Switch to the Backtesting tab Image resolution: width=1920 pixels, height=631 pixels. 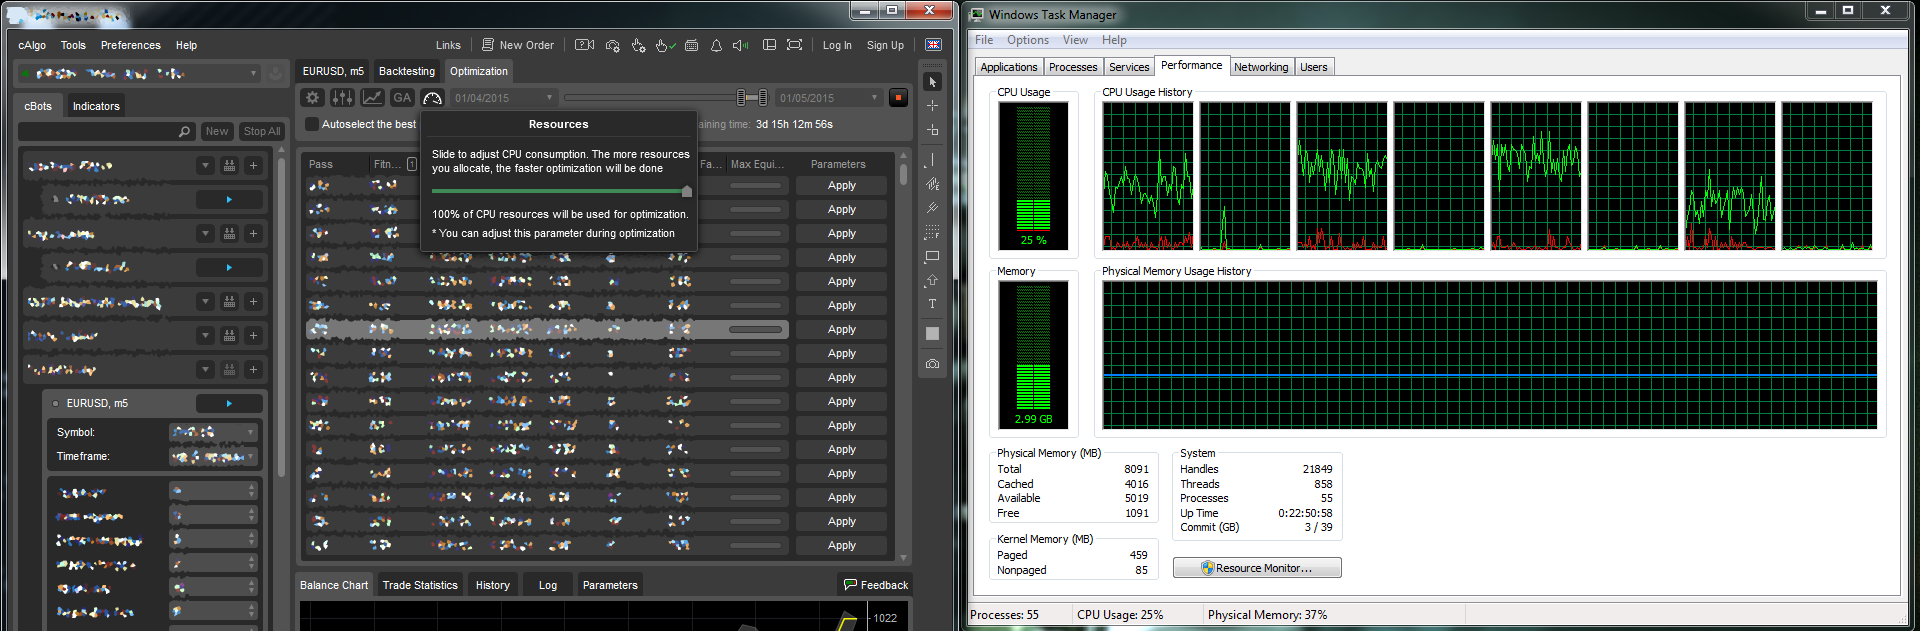point(407,71)
